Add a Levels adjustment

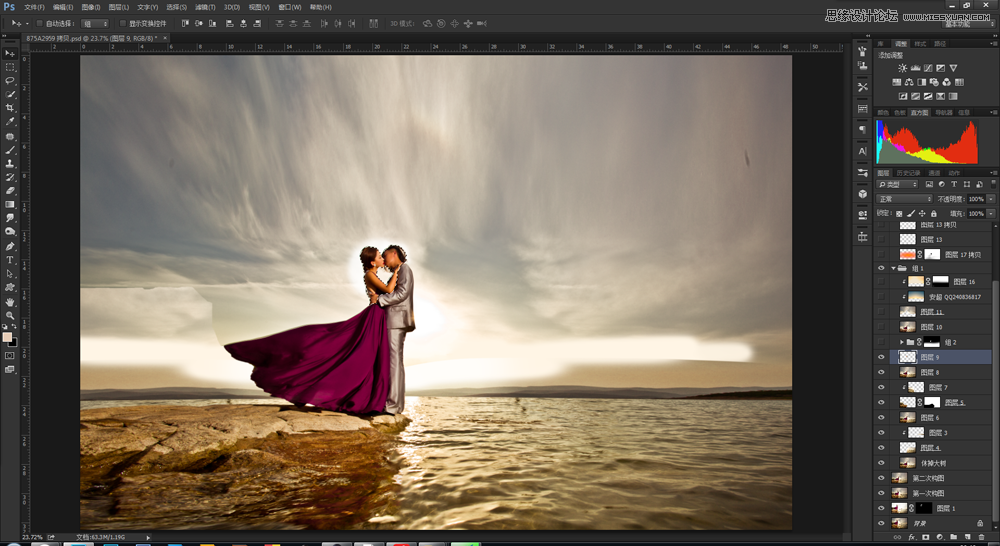coord(915,68)
